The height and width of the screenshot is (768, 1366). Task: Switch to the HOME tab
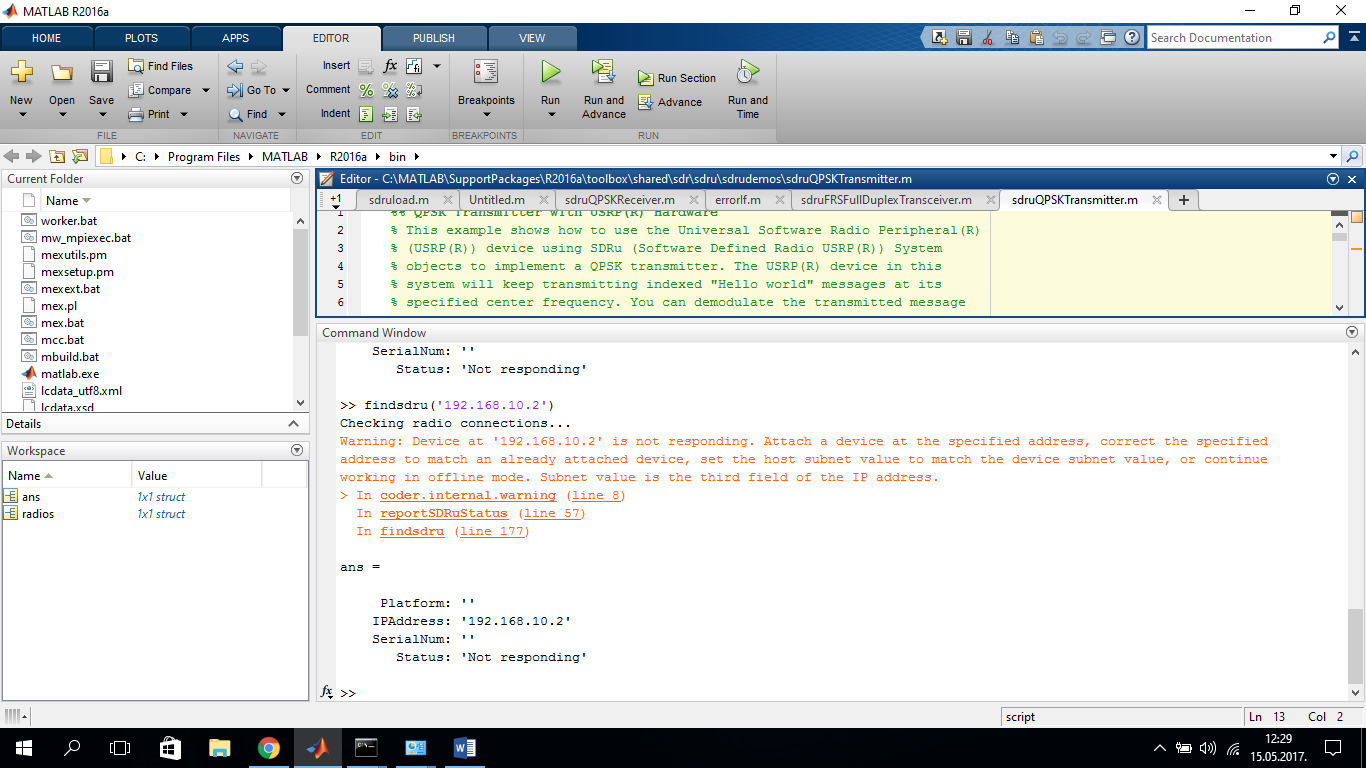tap(47, 38)
